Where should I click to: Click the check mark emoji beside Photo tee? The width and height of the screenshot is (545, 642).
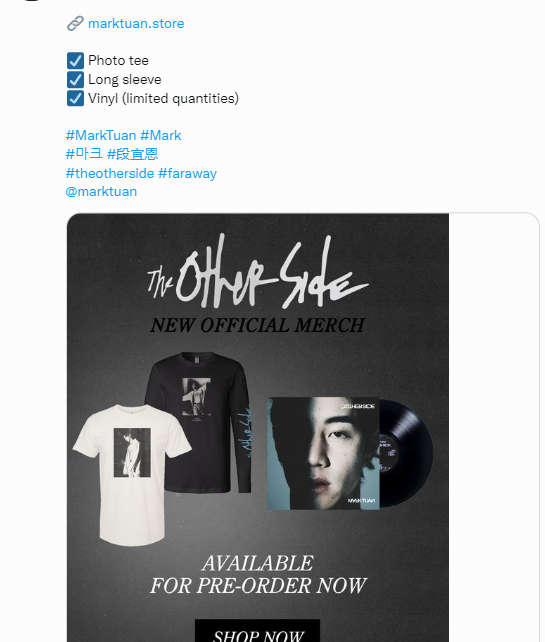(75, 61)
